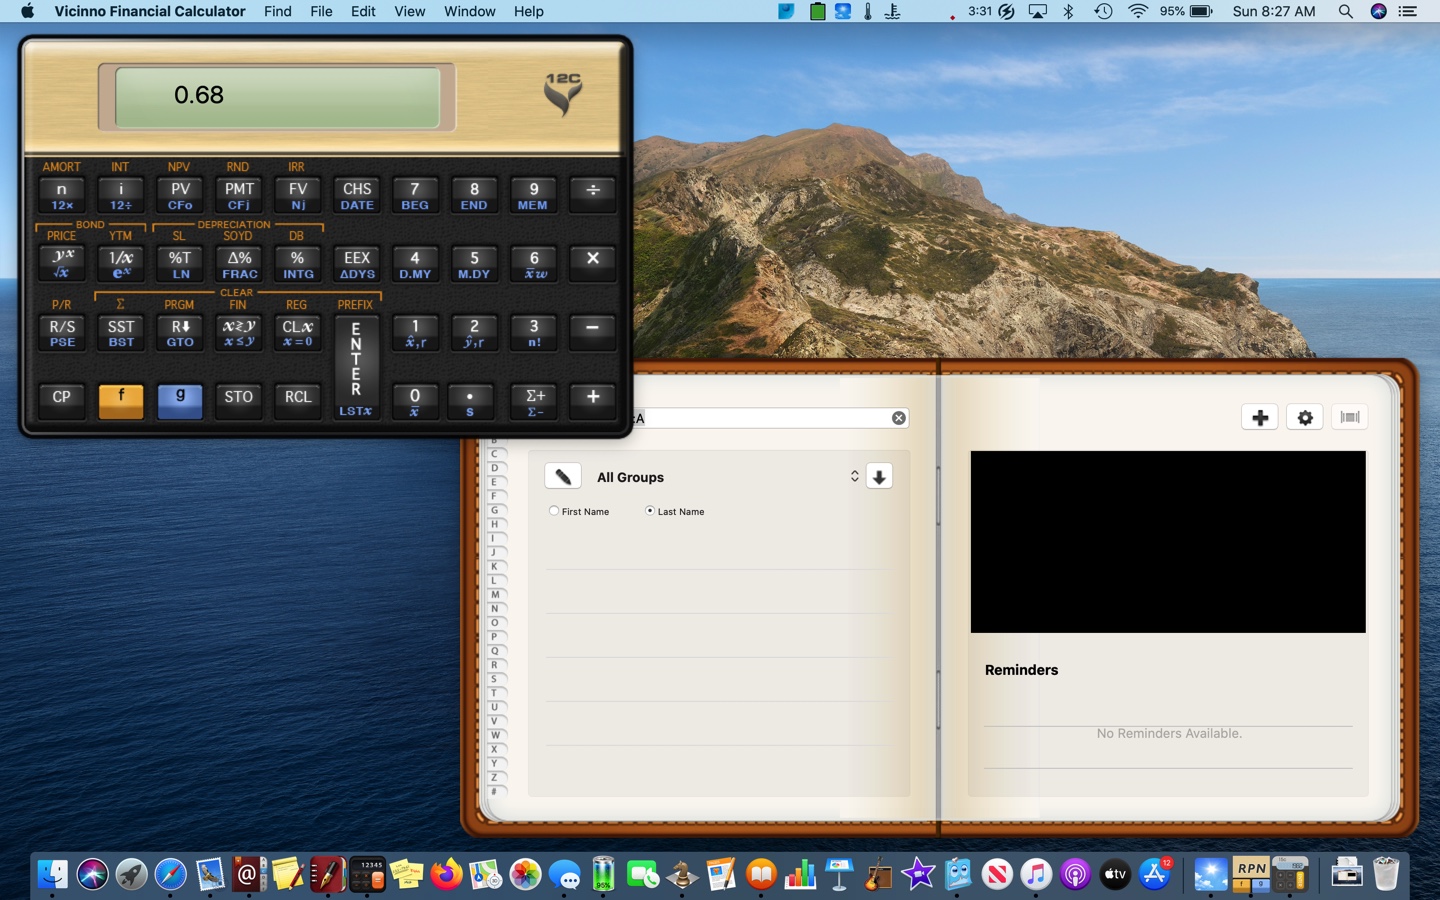
Task: Click the calculator's n / 12x key
Action: 62,196
